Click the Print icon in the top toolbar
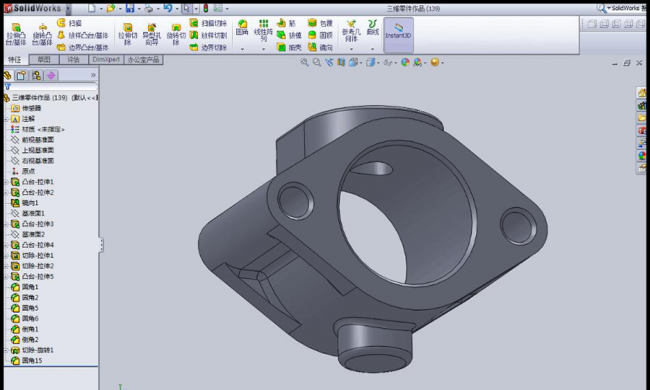 click(x=148, y=8)
